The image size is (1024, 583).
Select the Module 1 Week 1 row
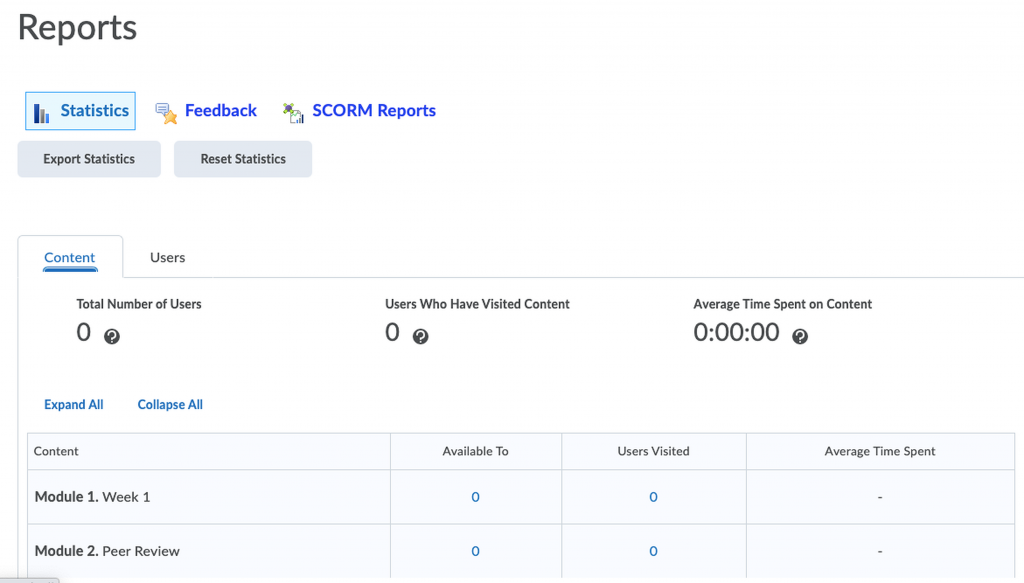[x=521, y=497]
